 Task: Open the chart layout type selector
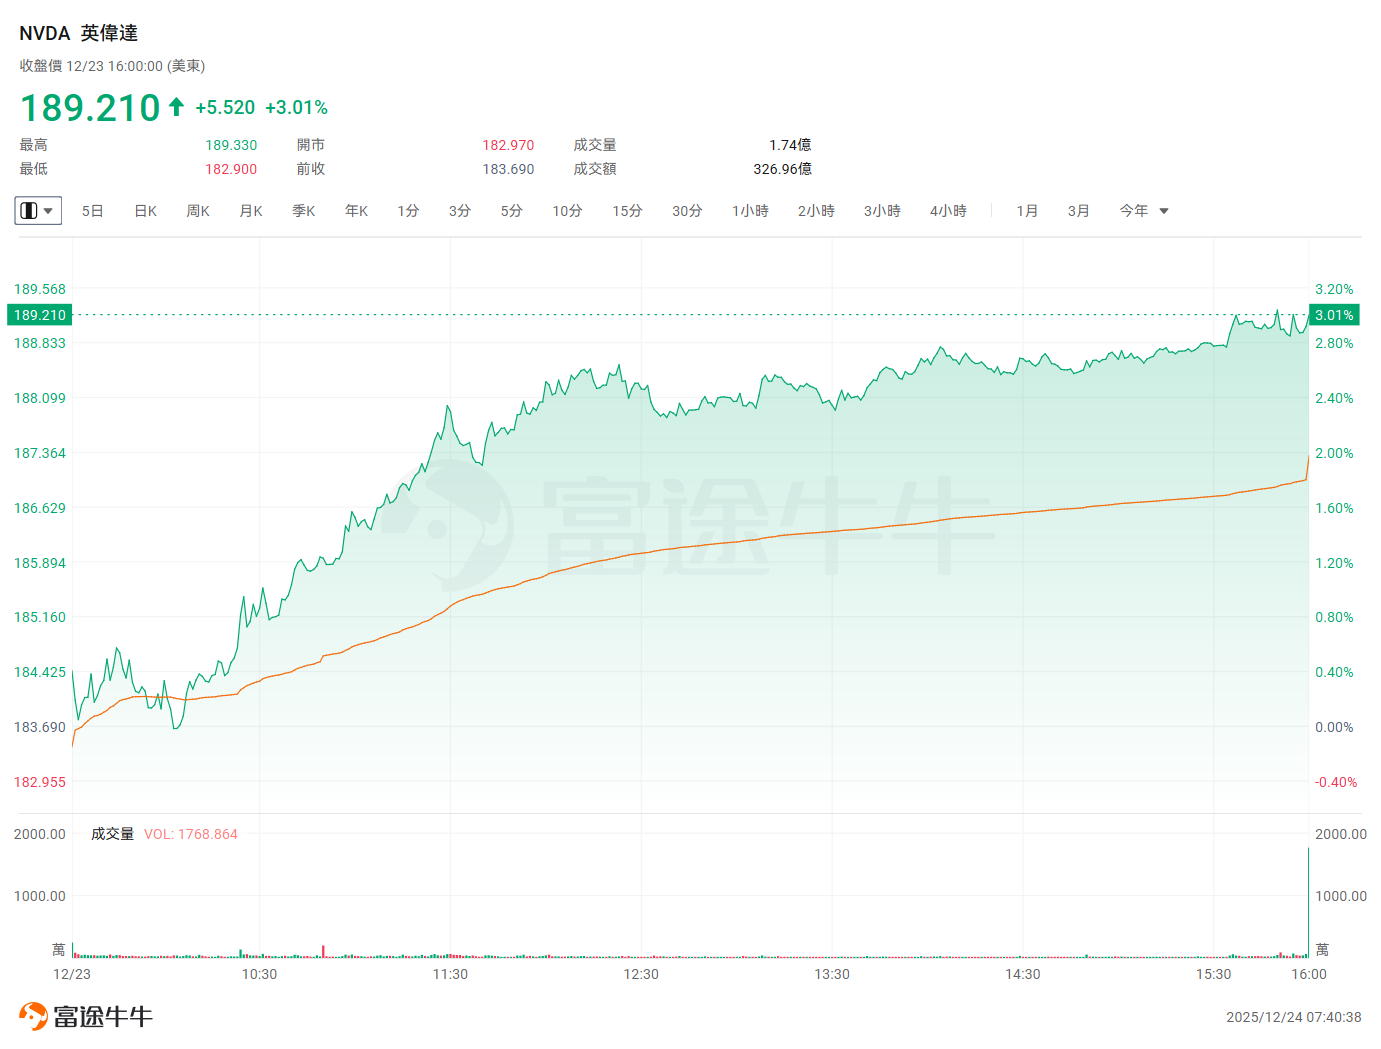point(38,211)
